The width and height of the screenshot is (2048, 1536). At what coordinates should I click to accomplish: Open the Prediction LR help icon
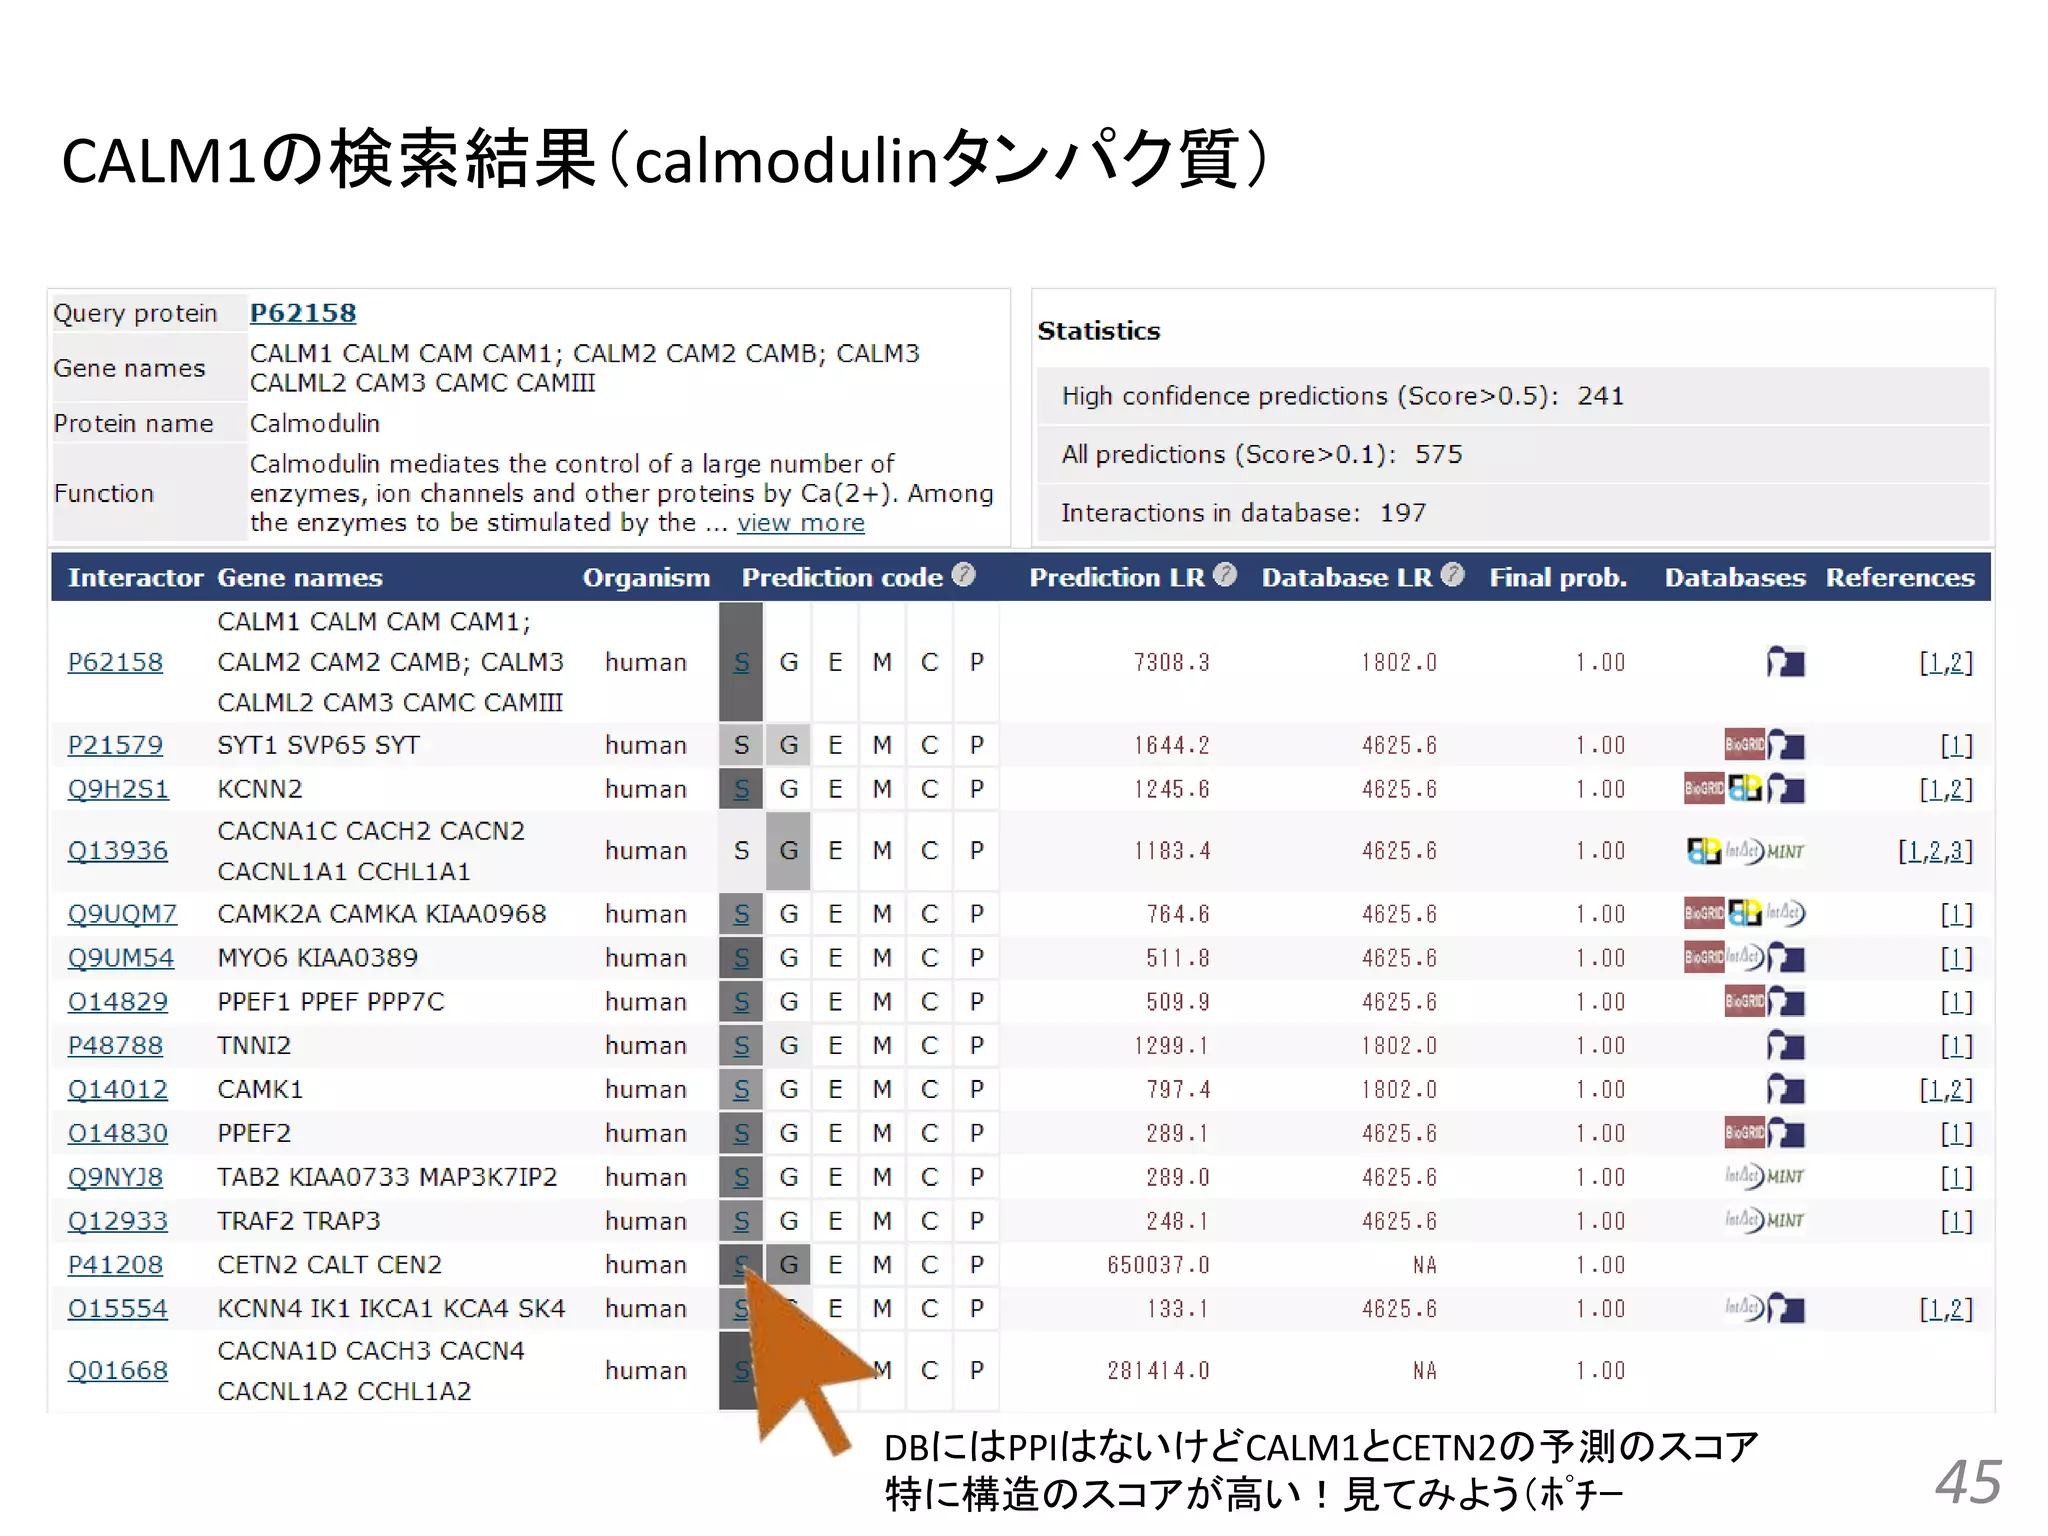coord(1225,575)
